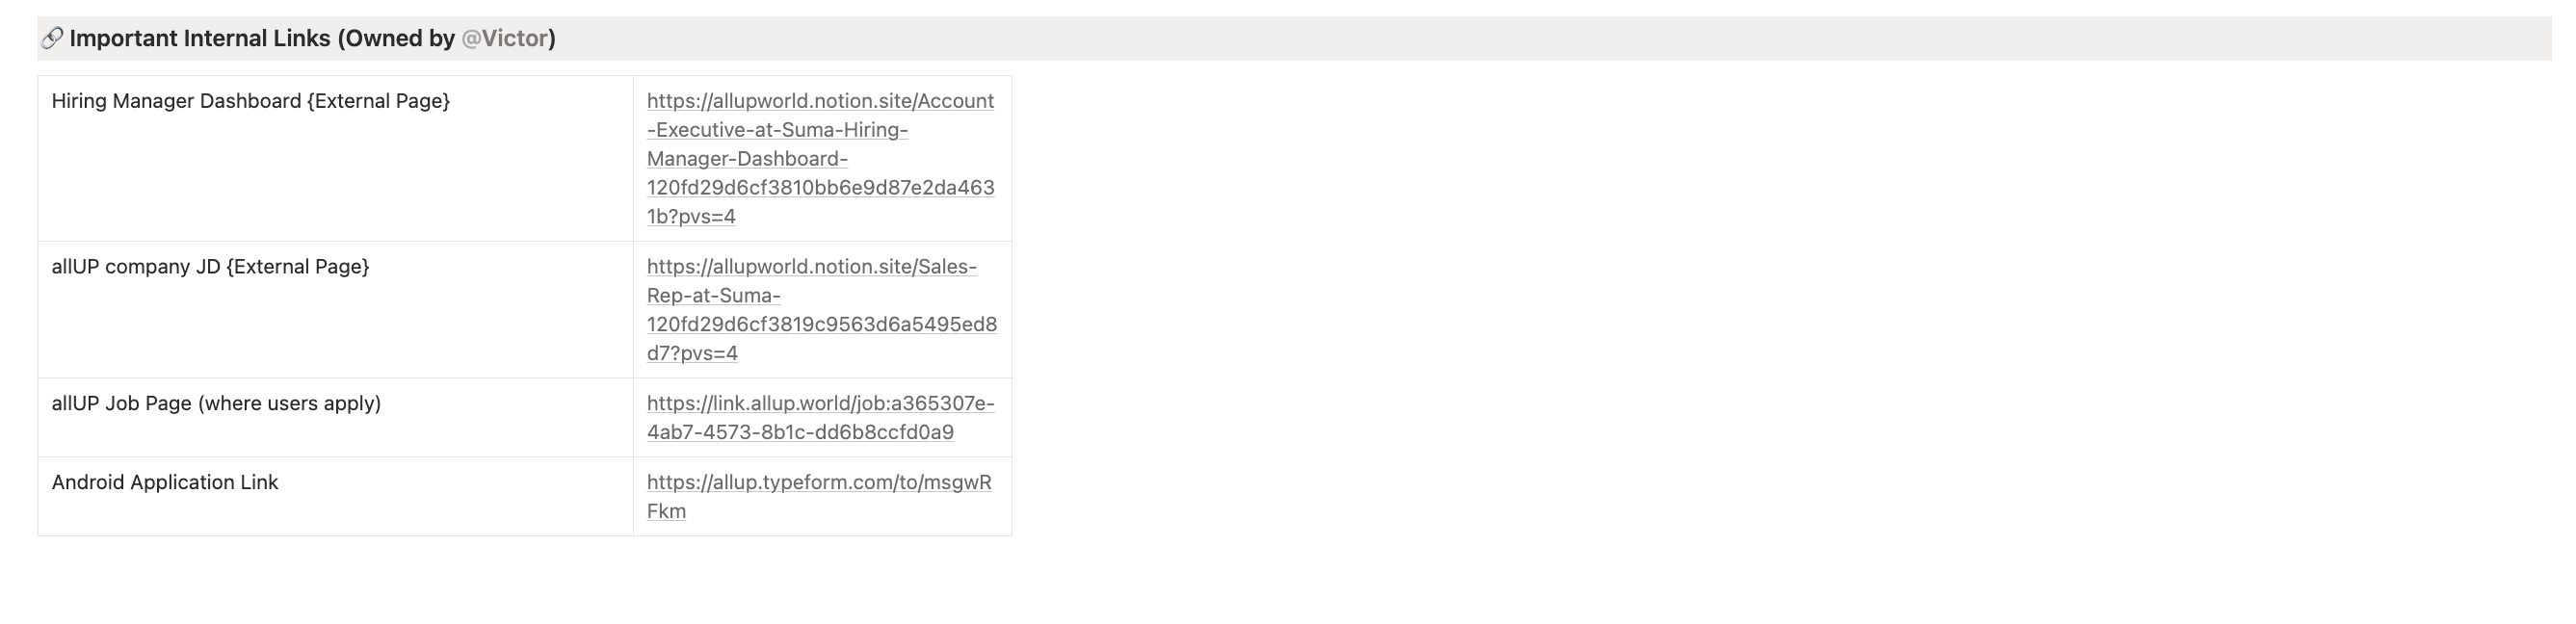2576x624 pixels.
Task: Click the gray heading bar background
Action: [x=1500, y=38]
